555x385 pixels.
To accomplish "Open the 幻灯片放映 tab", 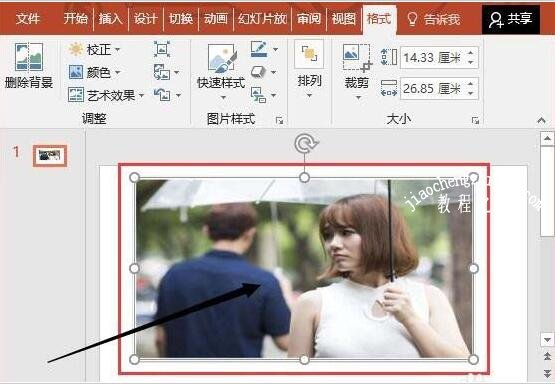I will 262,18.
